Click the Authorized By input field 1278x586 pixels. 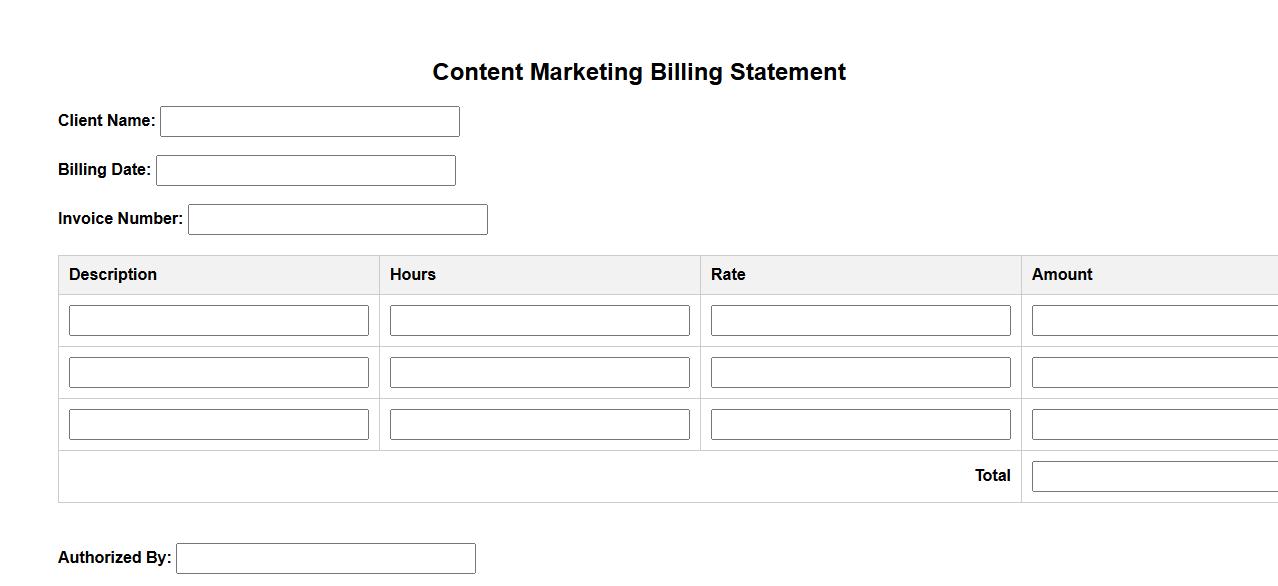[326, 558]
